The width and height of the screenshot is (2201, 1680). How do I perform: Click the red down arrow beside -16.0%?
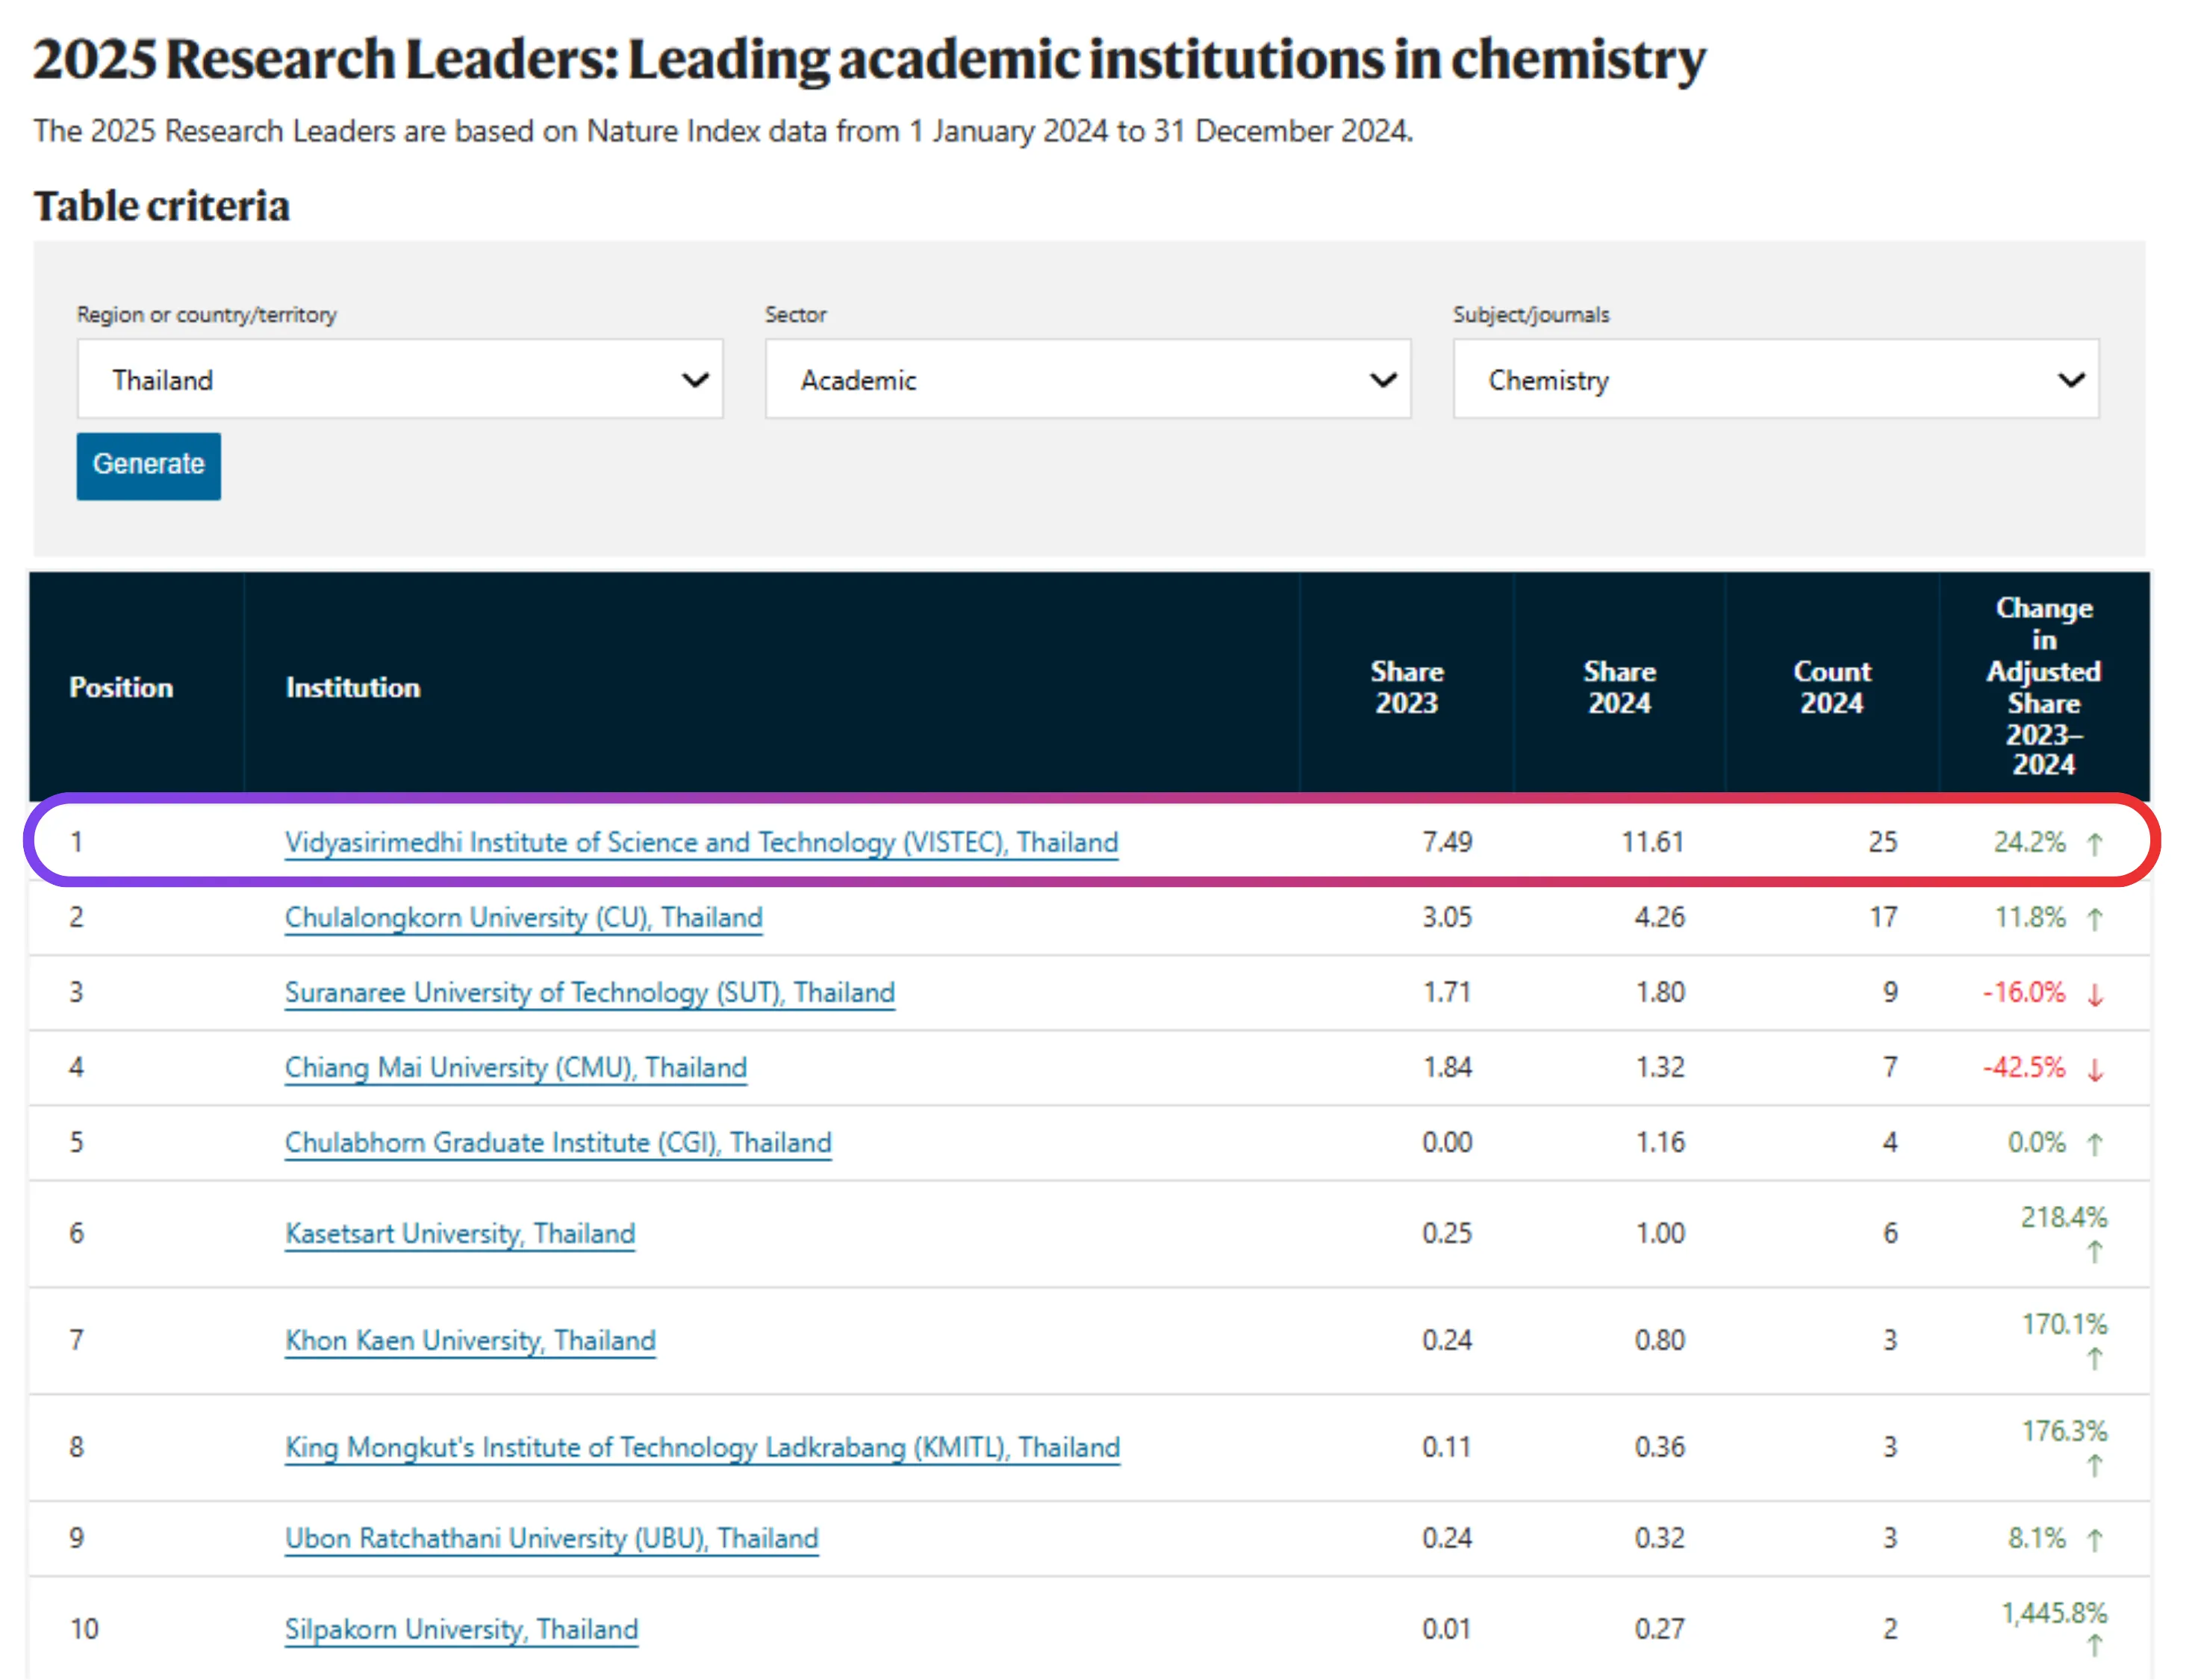[x=2093, y=994]
